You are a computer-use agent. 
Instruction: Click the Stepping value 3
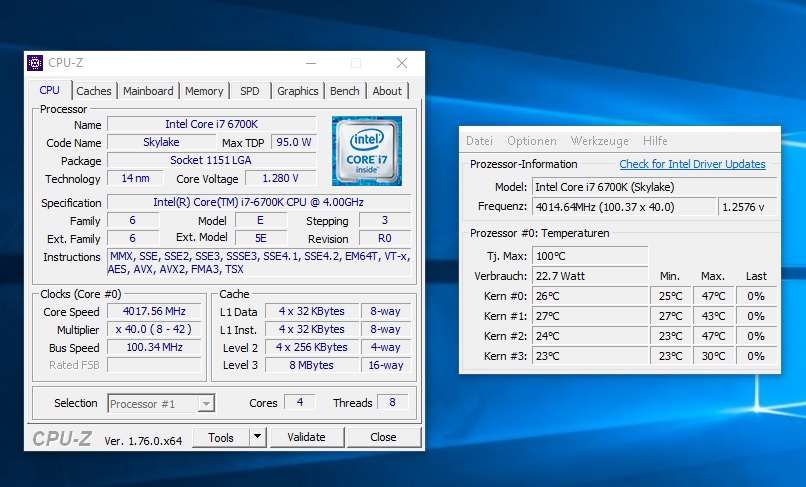384,220
